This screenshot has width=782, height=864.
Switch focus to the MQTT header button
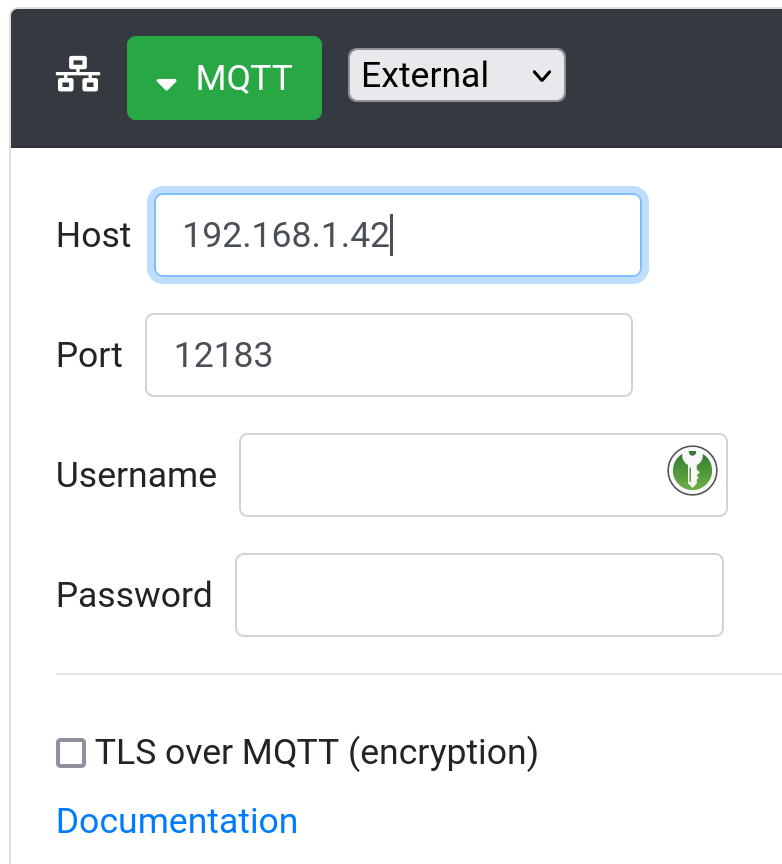pos(224,77)
